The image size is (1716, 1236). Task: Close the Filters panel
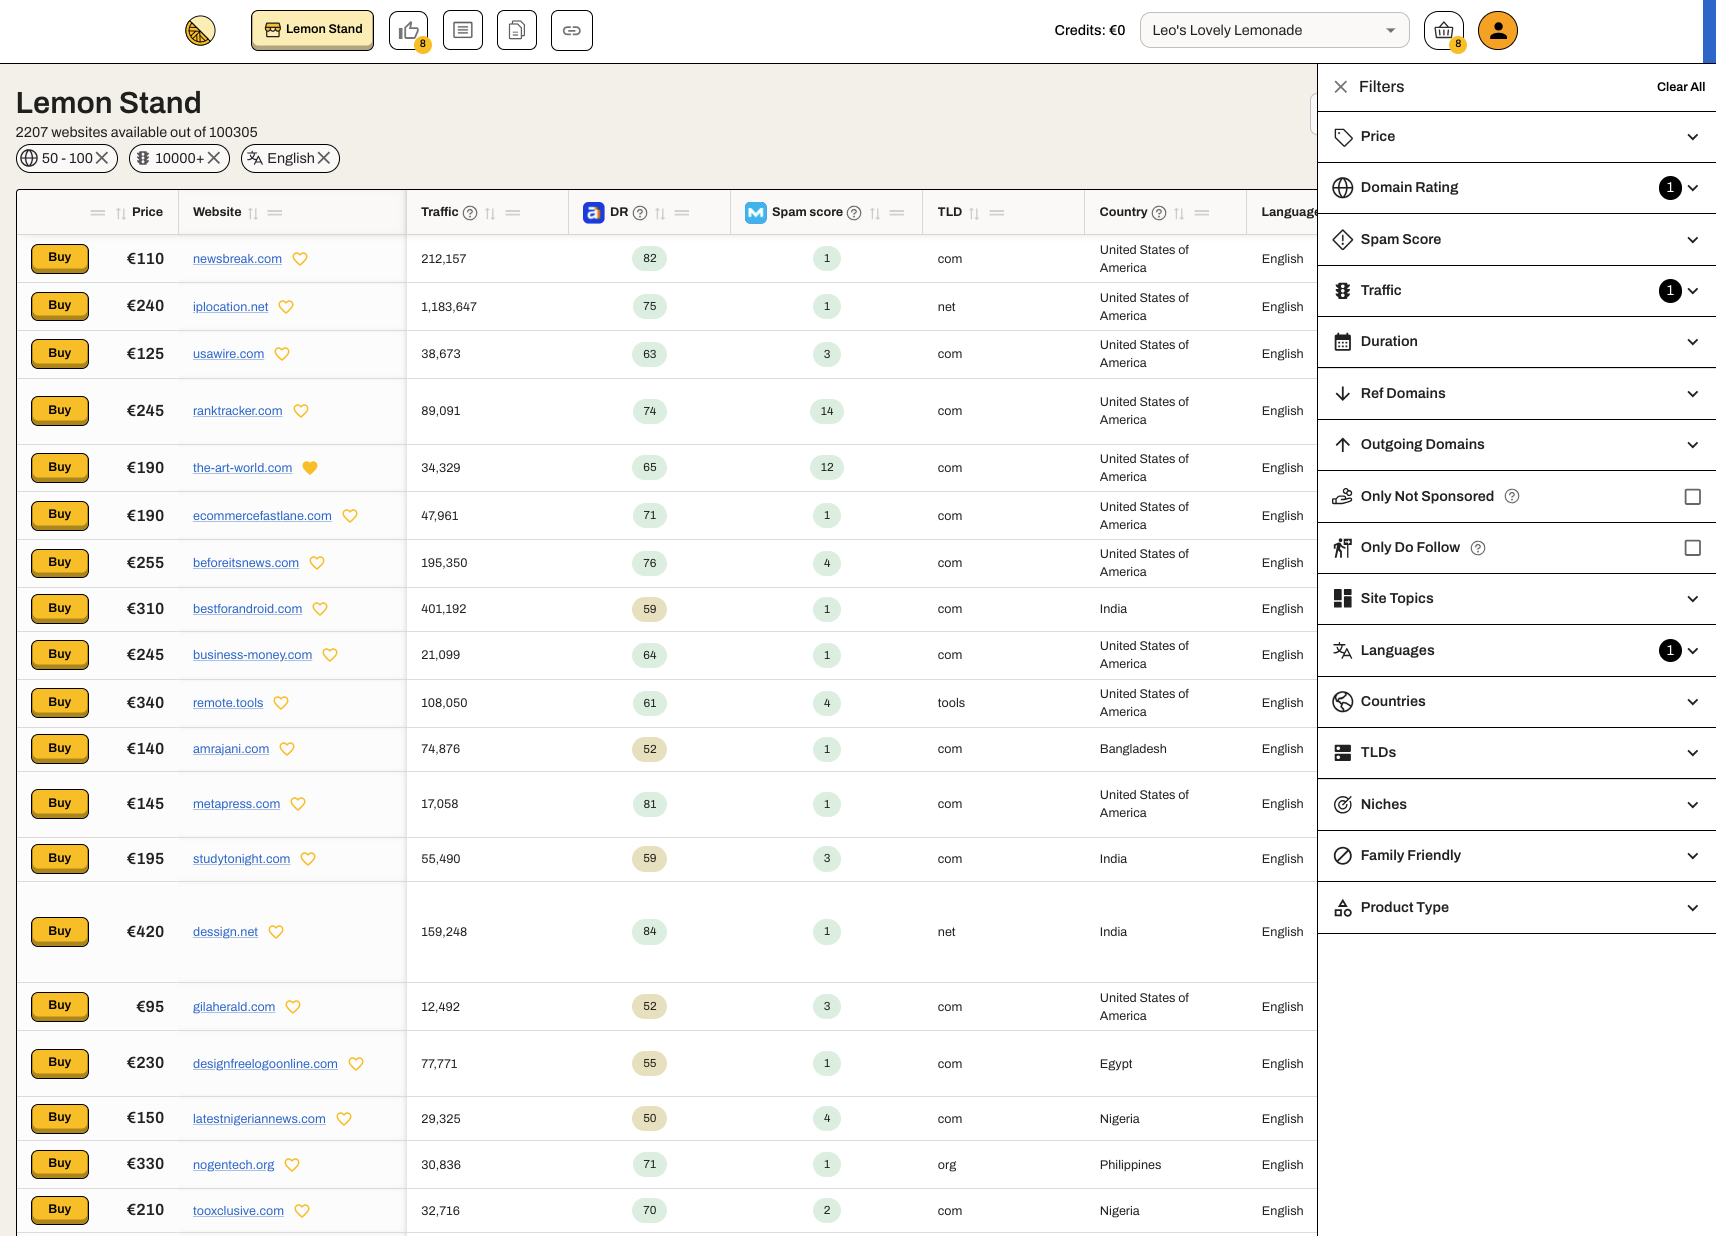coord(1341,87)
